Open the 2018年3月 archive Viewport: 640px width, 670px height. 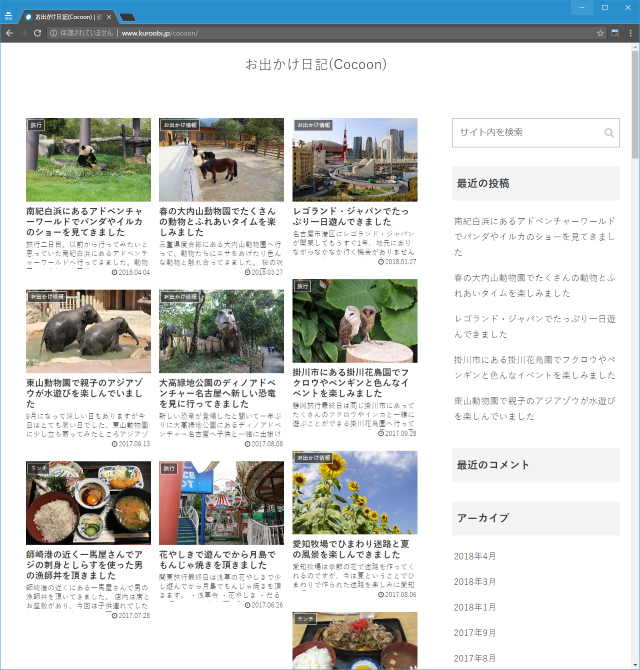click(475, 582)
